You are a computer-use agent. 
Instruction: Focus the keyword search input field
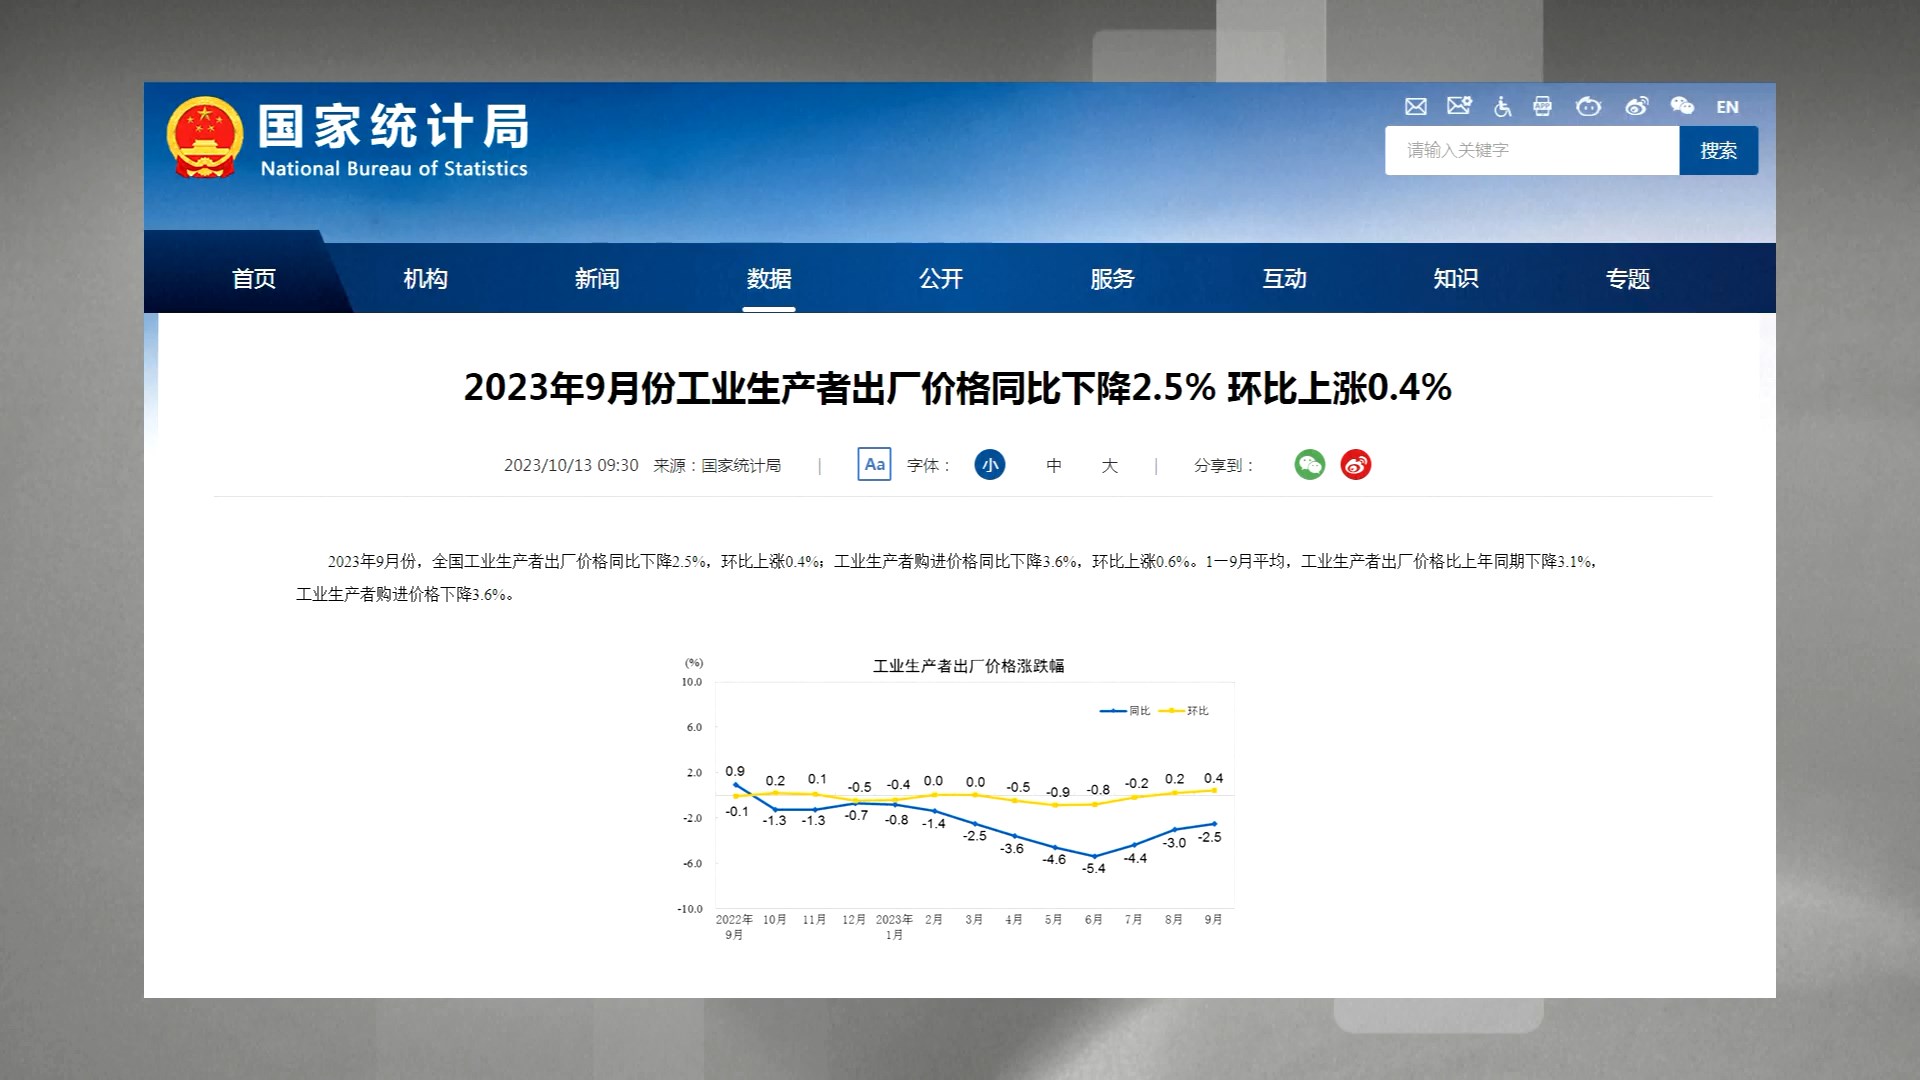pos(1531,151)
